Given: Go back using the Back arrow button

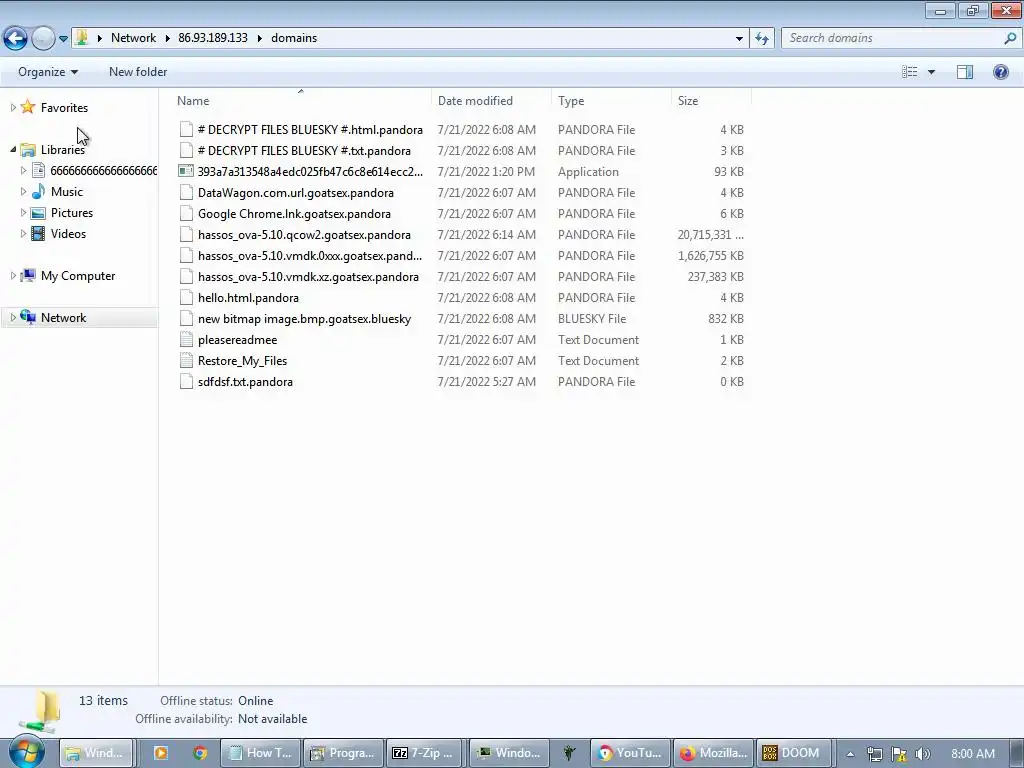Looking at the screenshot, I should 16,39.
